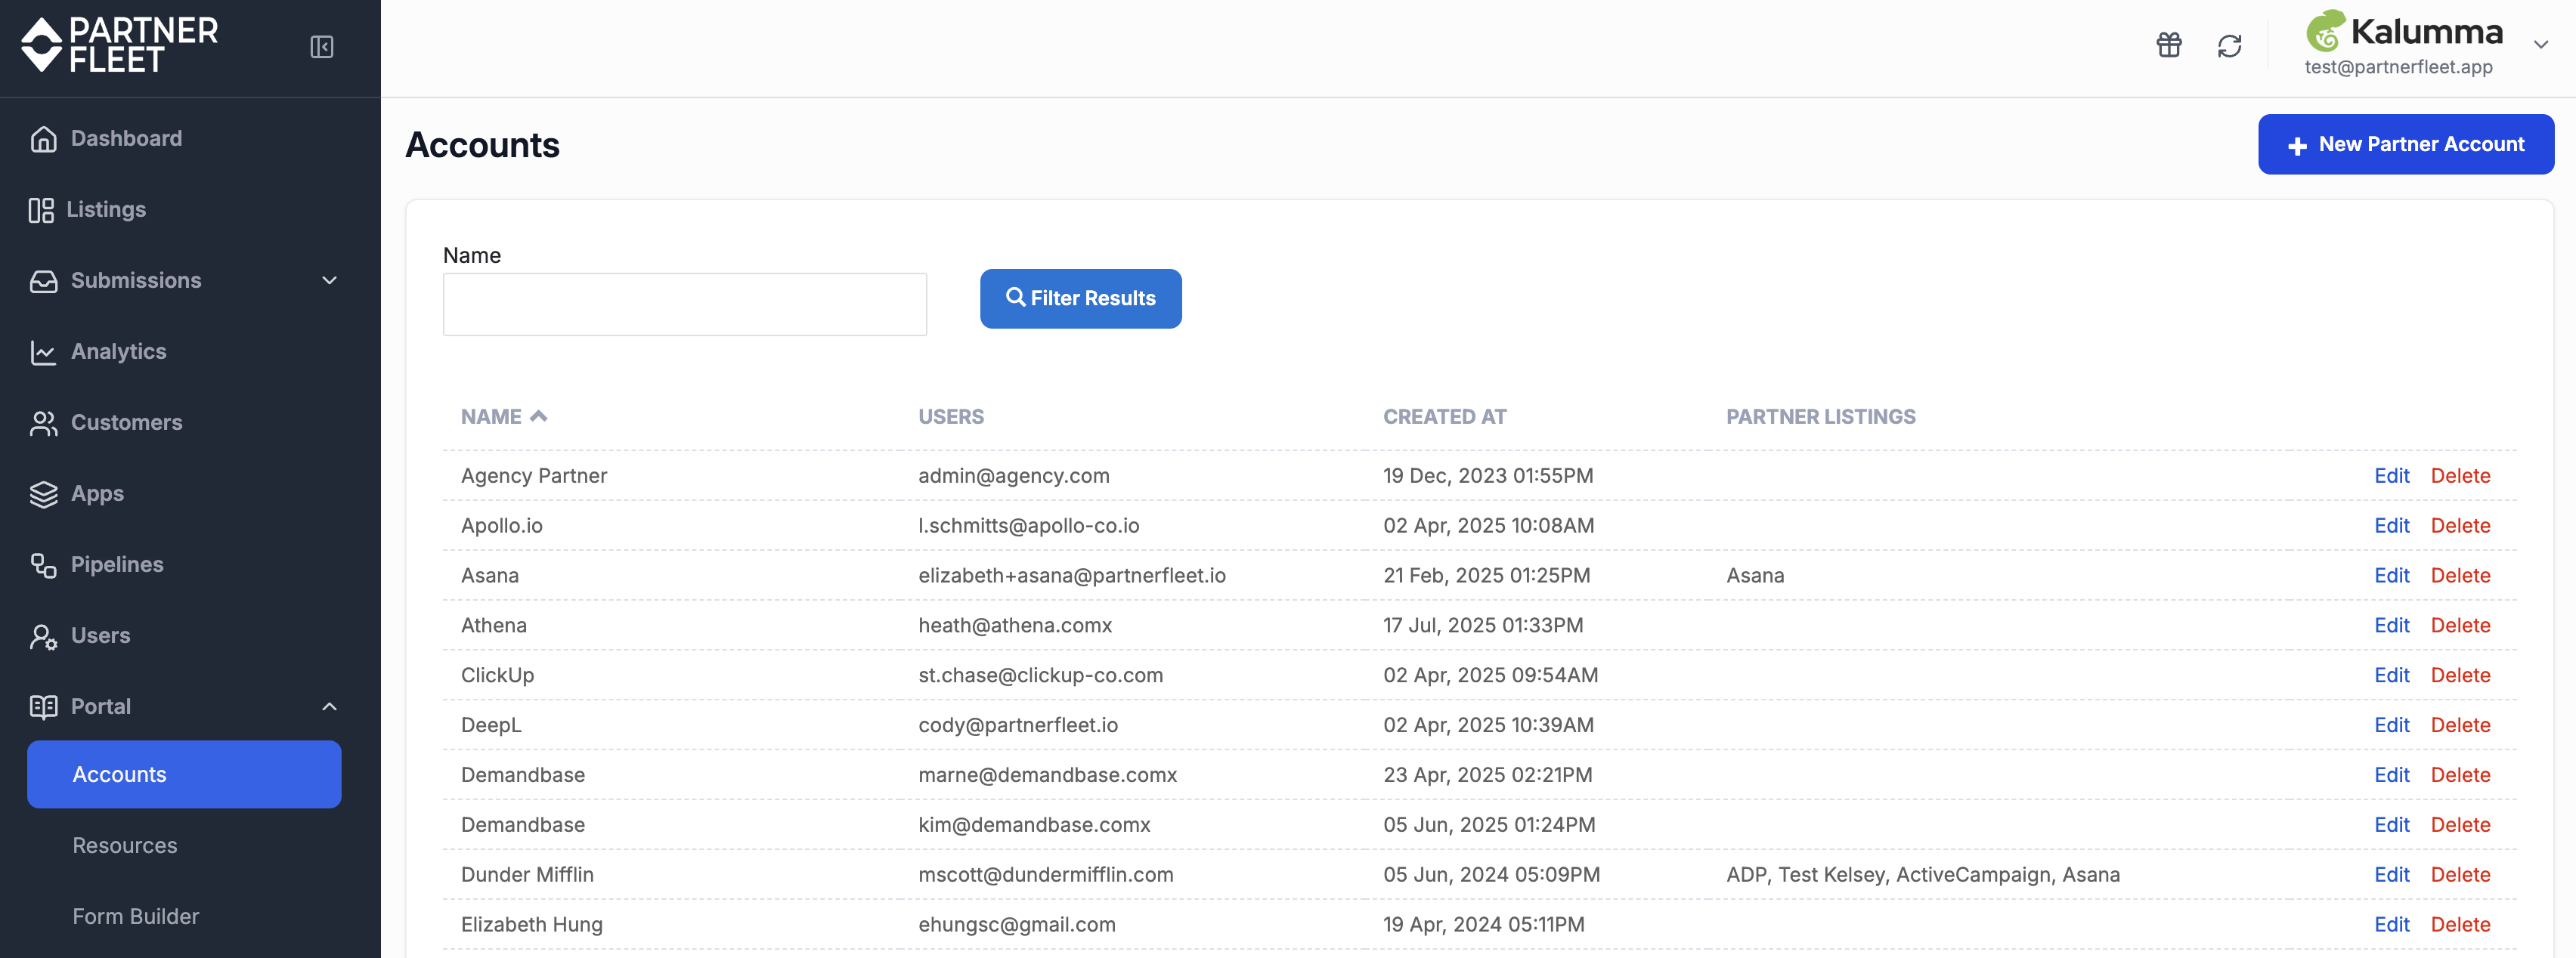
Task: Click the Partner Fleet logo
Action: [x=120, y=46]
